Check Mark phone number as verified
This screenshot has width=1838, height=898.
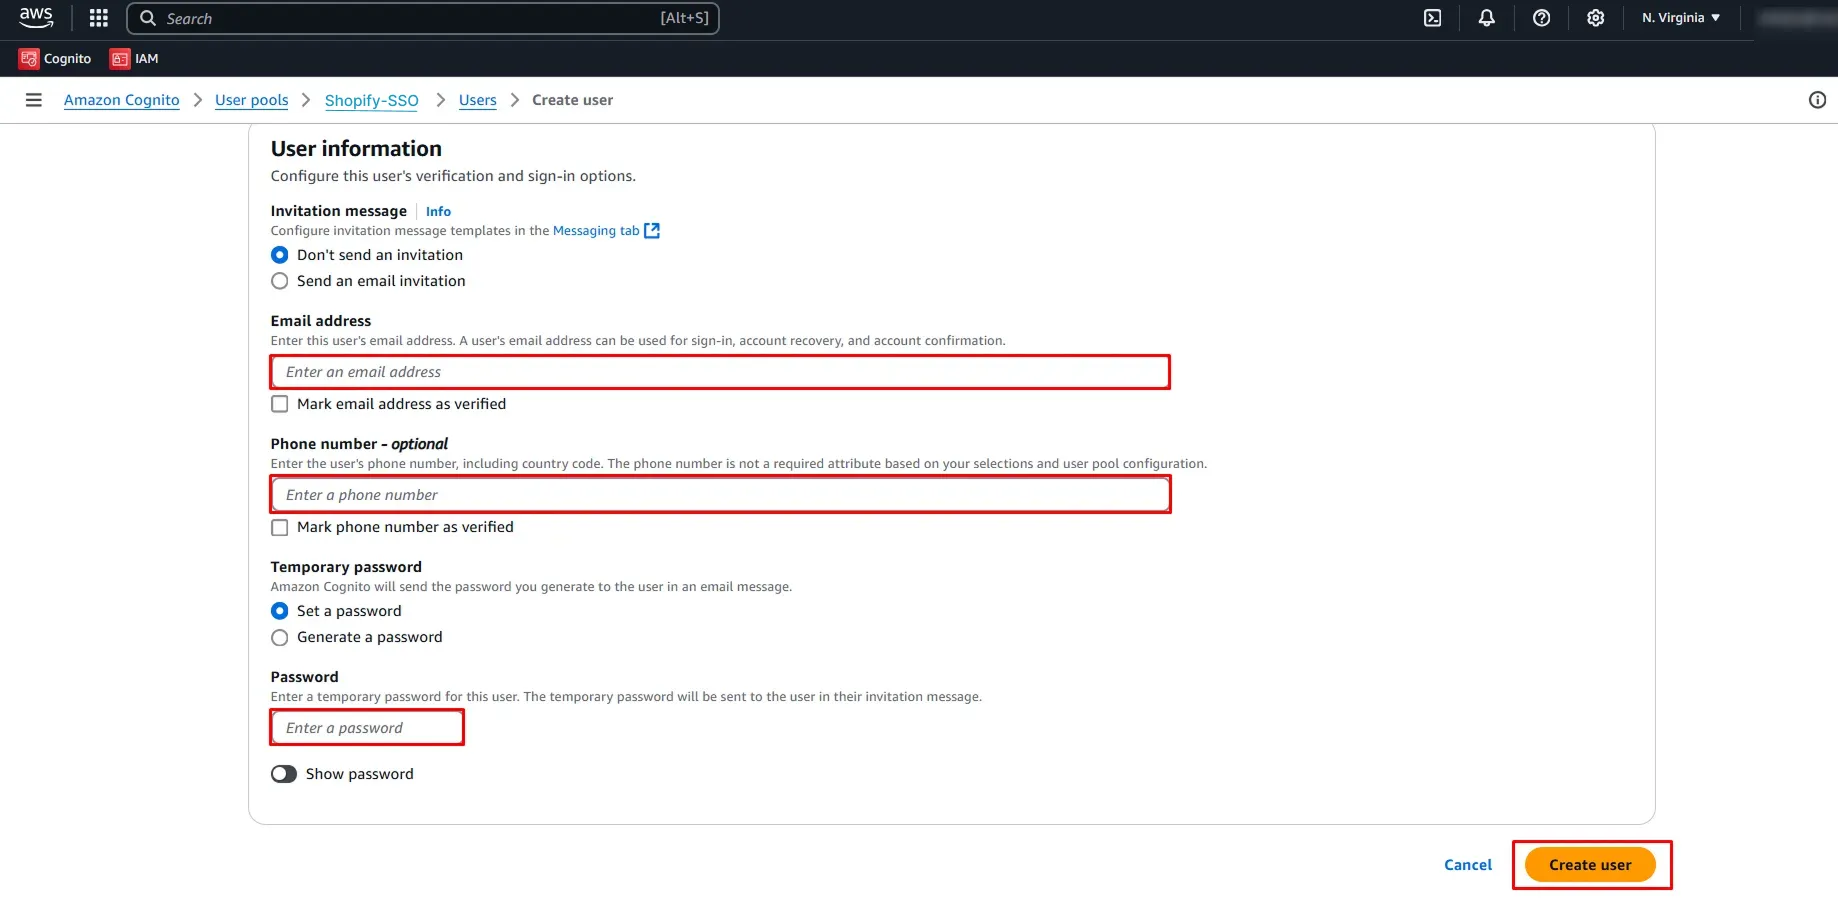tap(280, 527)
